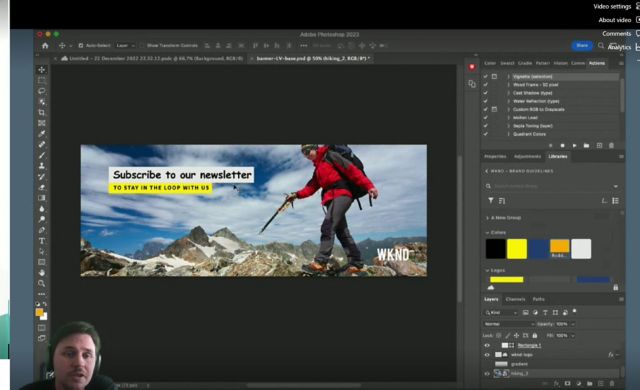Hide the hiking_2 layer
Image resolution: width=640 pixels, height=390 pixels.
pos(487,373)
